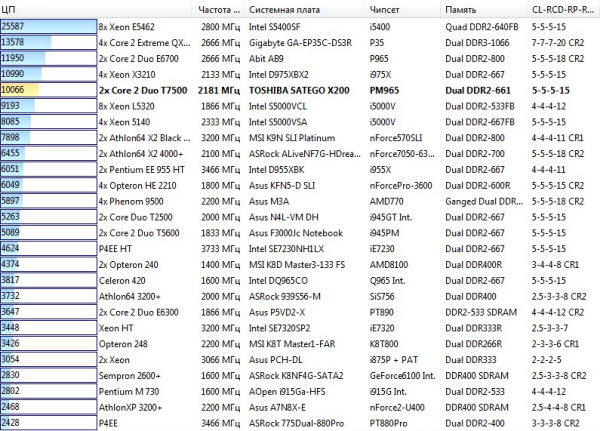Click the i875P + PAT chipset cell

click(394, 360)
